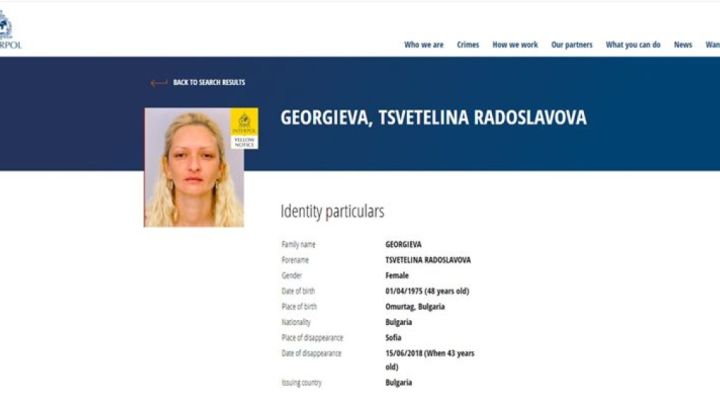Click the date of birth value
720x405 pixels.
tap(427, 291)
